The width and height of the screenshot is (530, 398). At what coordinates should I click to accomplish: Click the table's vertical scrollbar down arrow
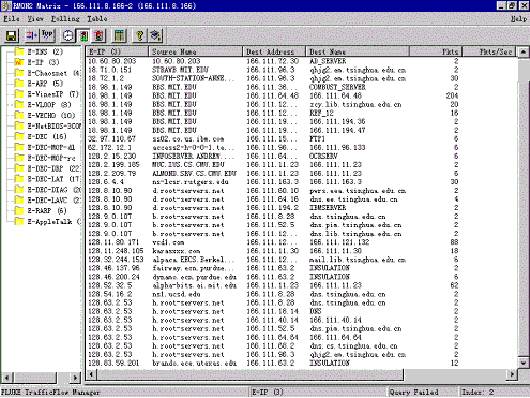[523, 362]
